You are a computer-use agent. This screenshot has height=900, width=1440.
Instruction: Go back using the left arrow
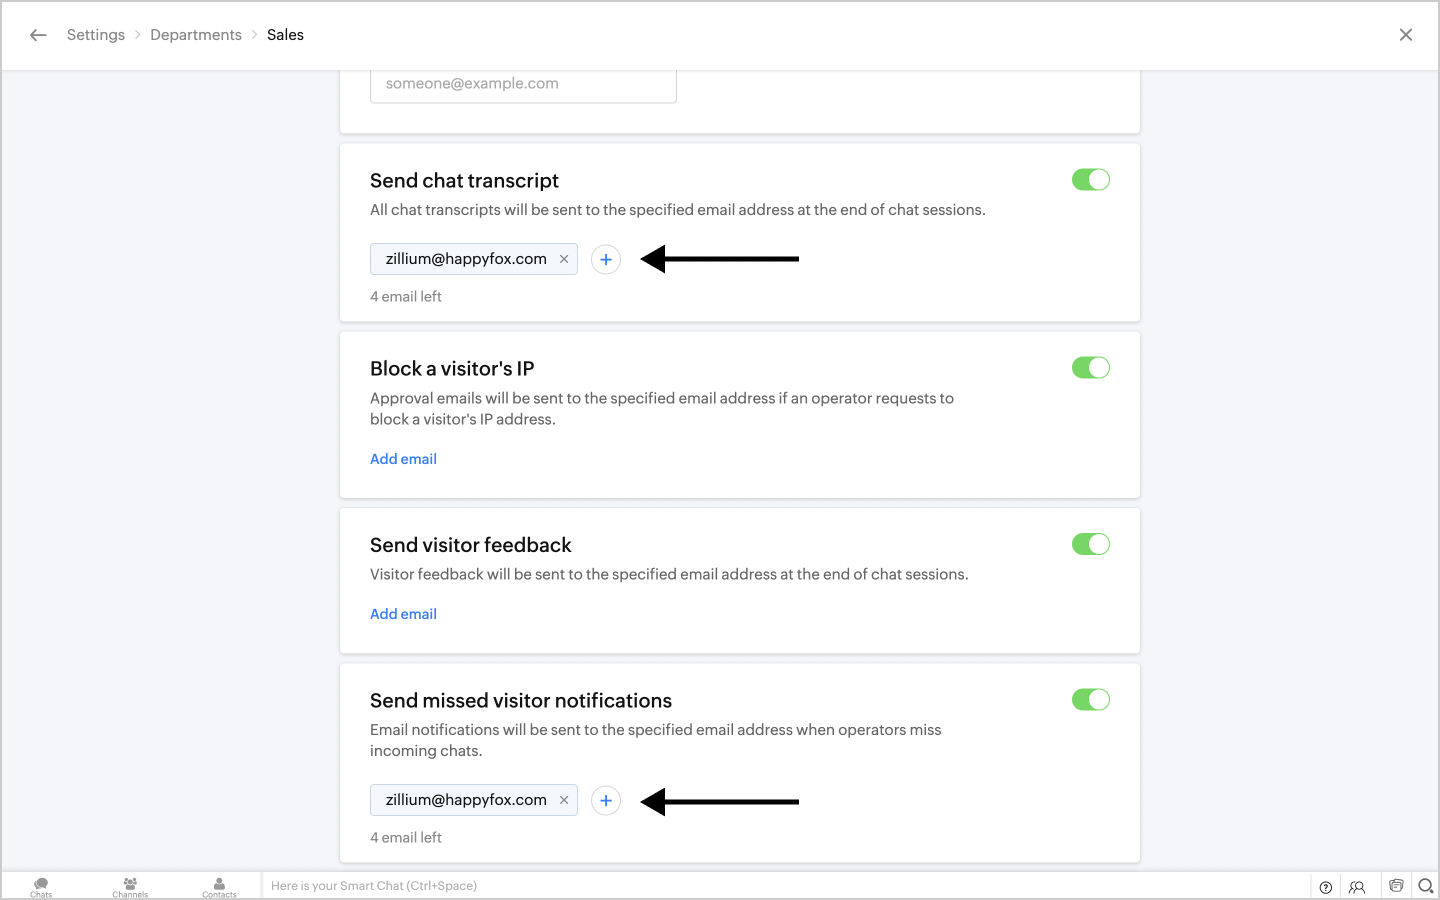pos(38,35)
